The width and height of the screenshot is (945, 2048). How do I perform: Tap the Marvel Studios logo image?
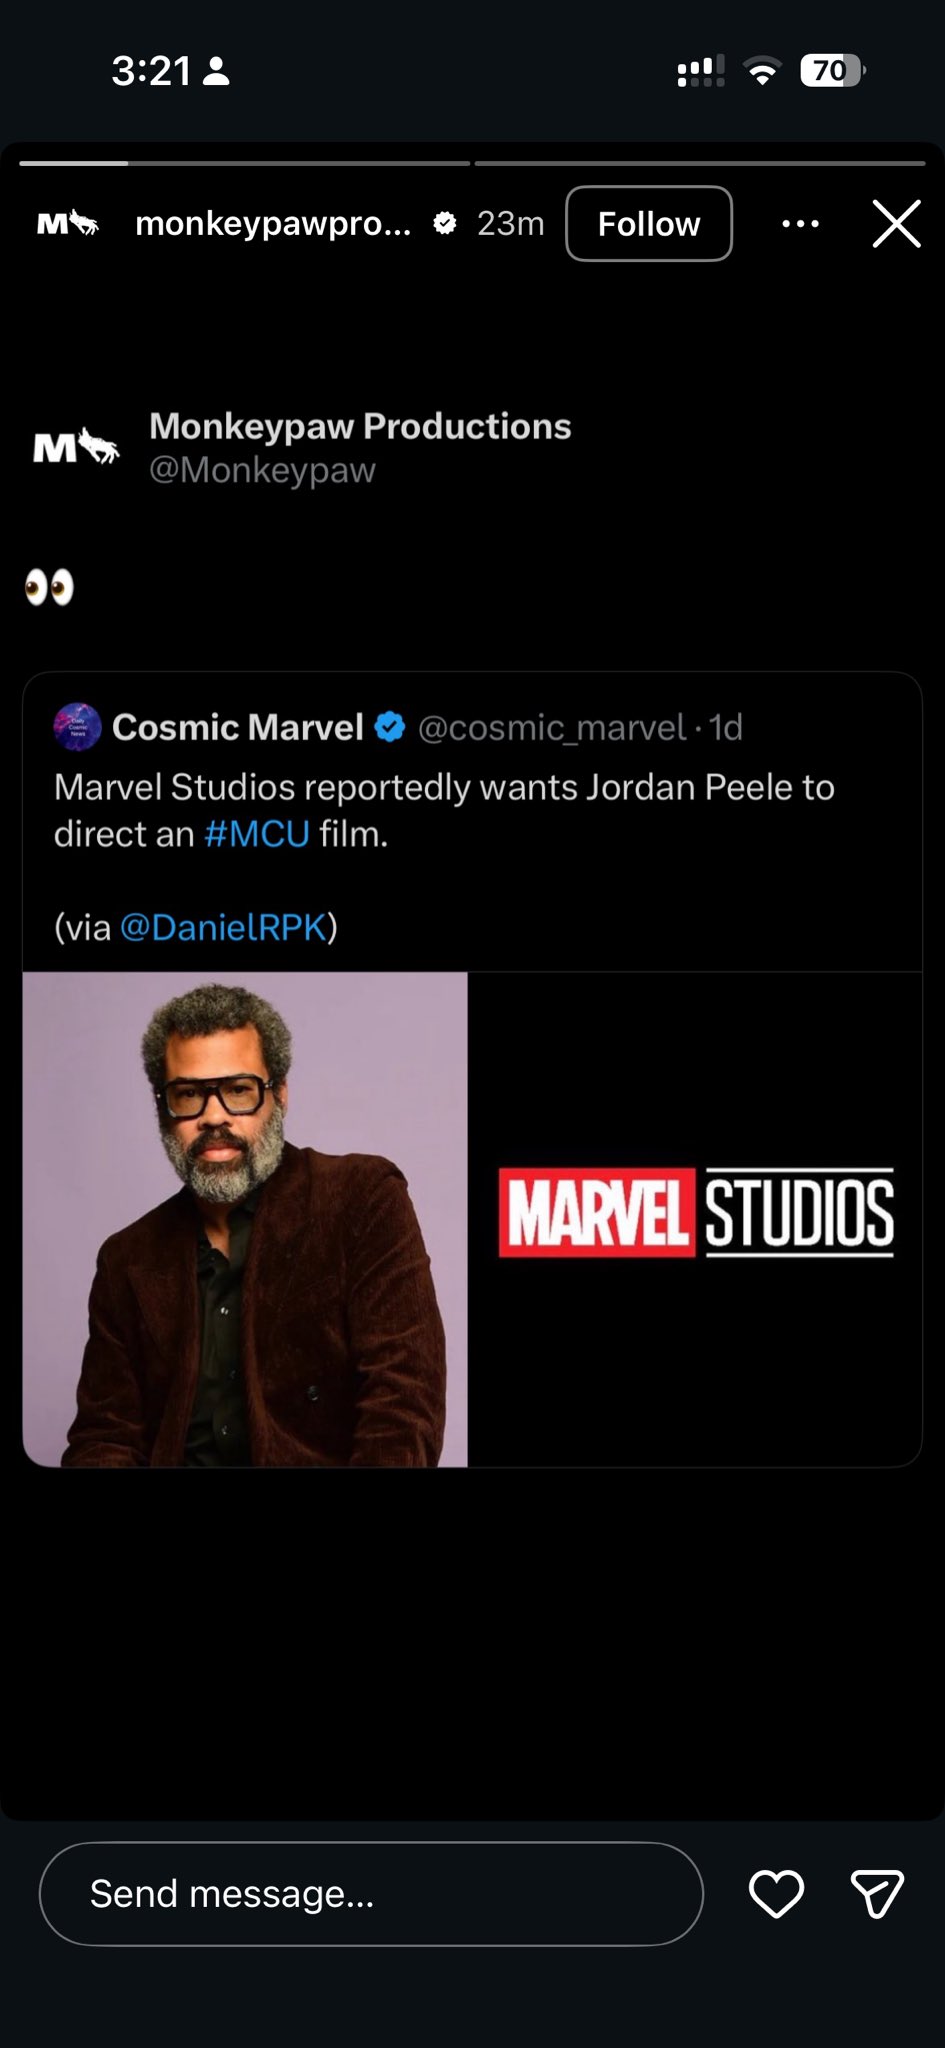(x=696, y=1212)
